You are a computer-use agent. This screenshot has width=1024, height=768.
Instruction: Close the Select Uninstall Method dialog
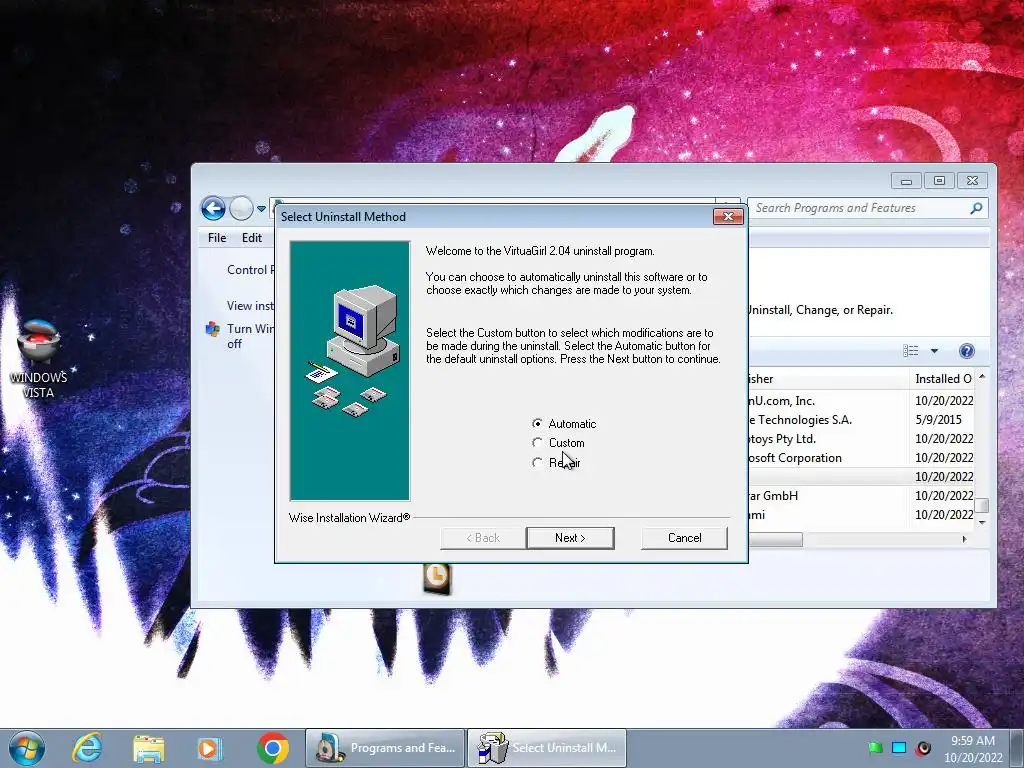pos(728,216)
